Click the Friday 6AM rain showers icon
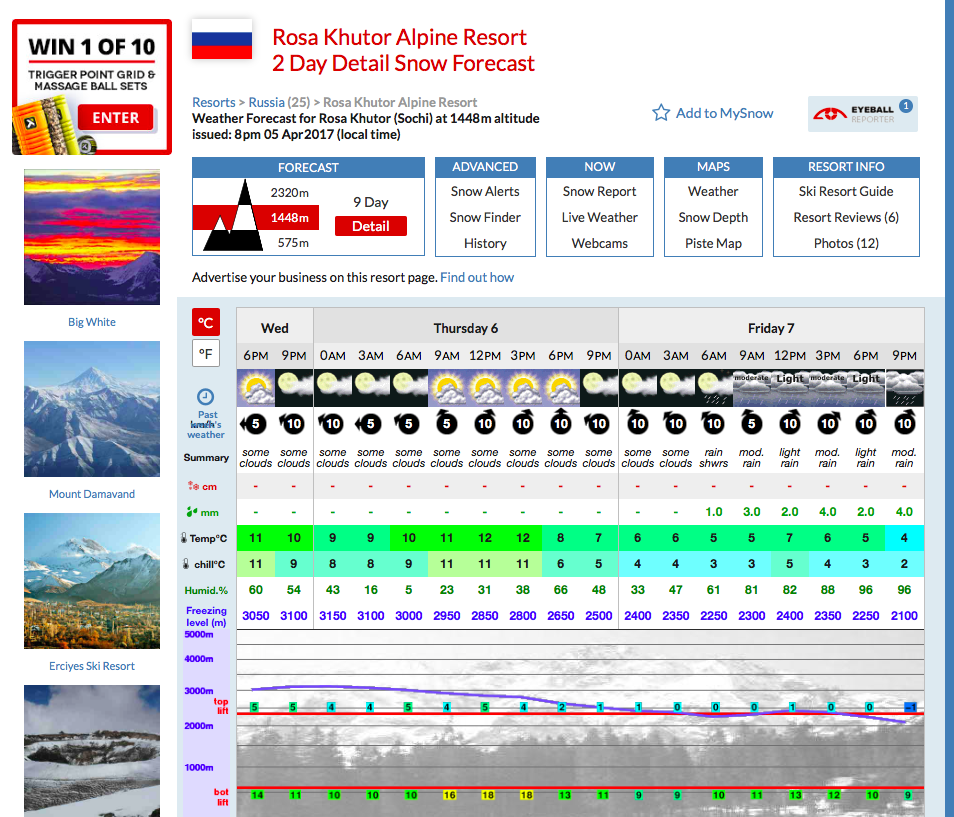 click(x=714, y=388)
